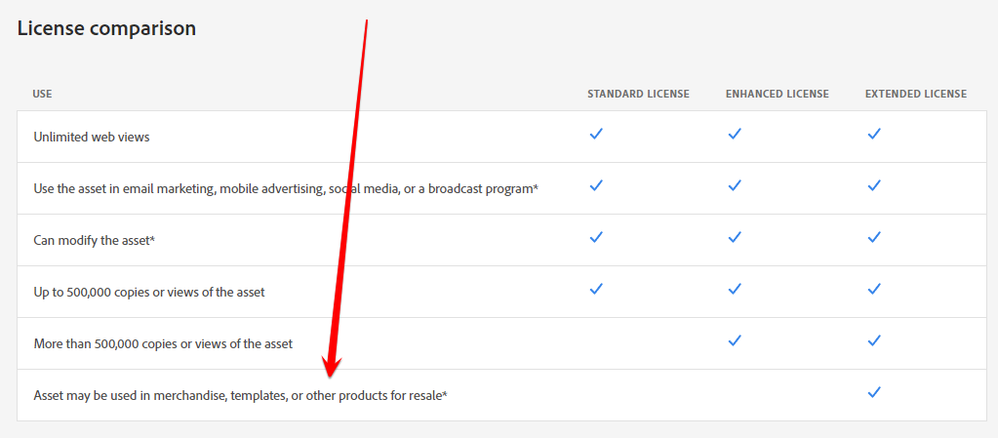Click Enhanced checkmark for More than 500,000 copies
This screenshot has width=998, height=438.
click(x=735, y=341)
